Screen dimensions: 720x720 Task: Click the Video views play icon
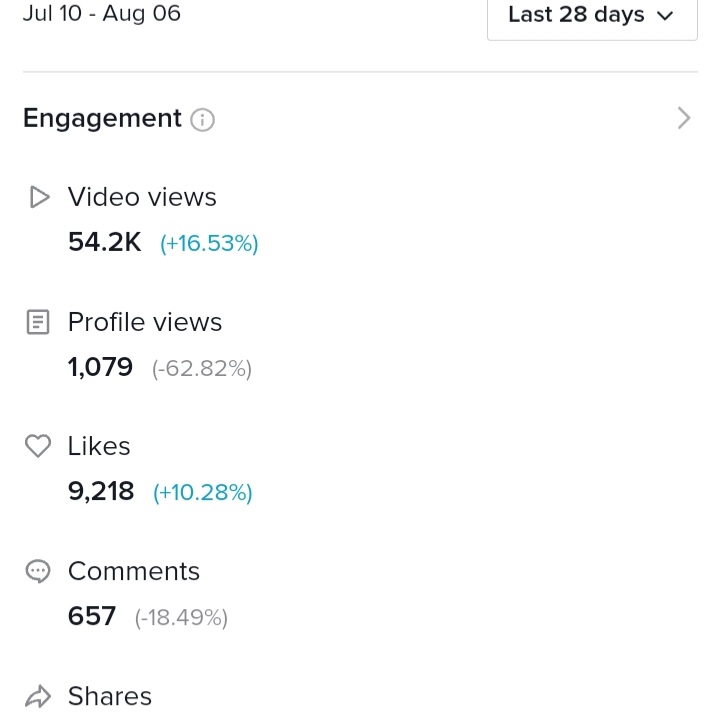pos(39,197)
